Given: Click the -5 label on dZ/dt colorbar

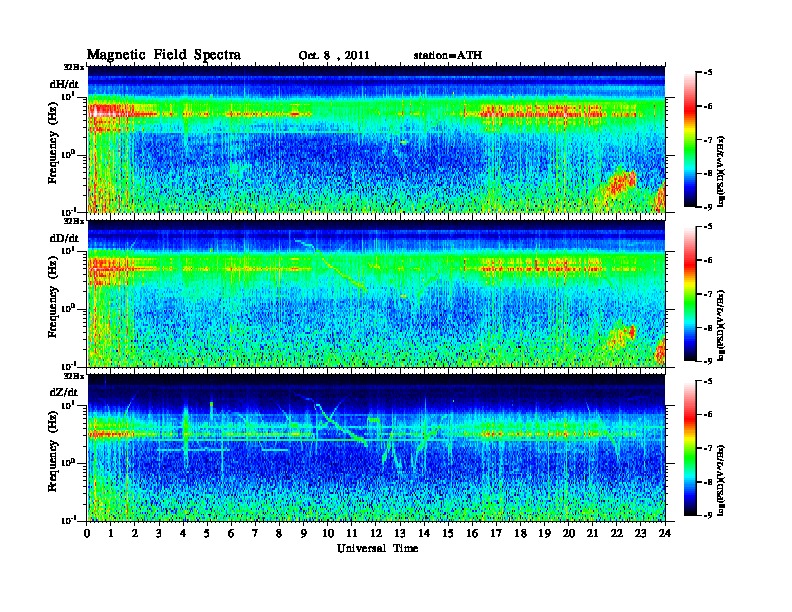Looking at the screenshot, I should (x=708, y=381).
